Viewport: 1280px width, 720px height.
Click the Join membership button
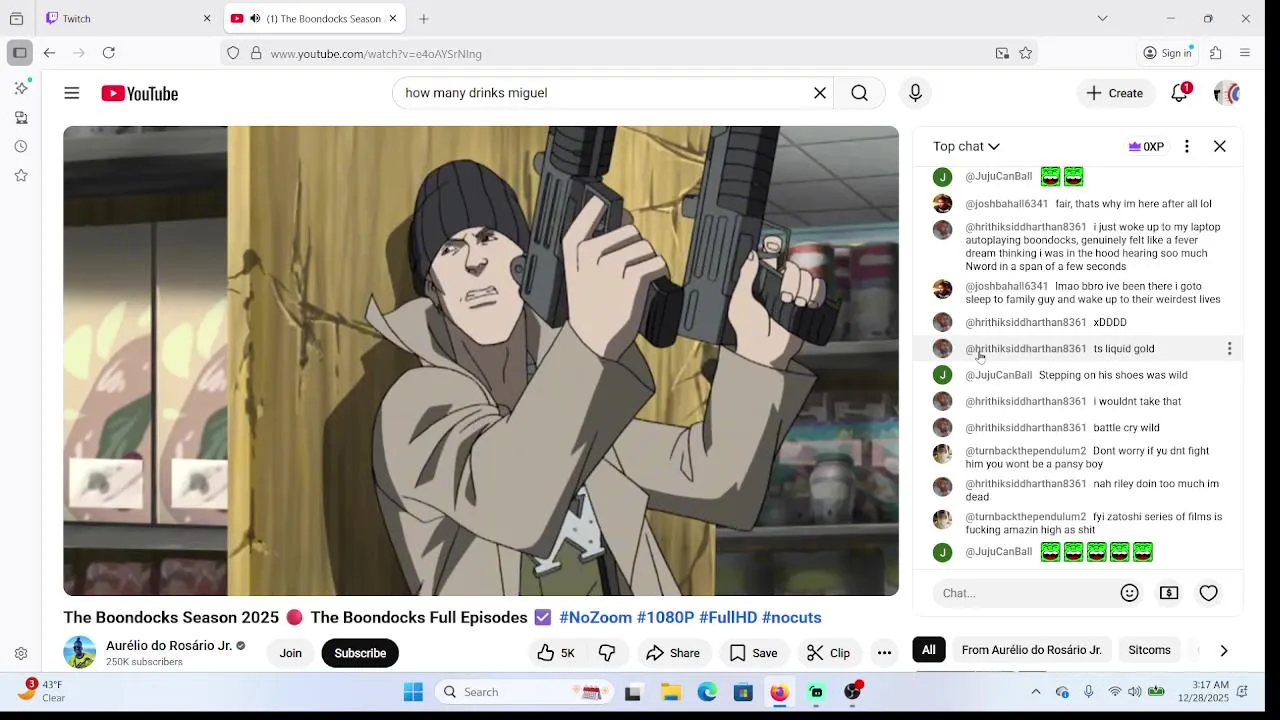click(291, 653)
